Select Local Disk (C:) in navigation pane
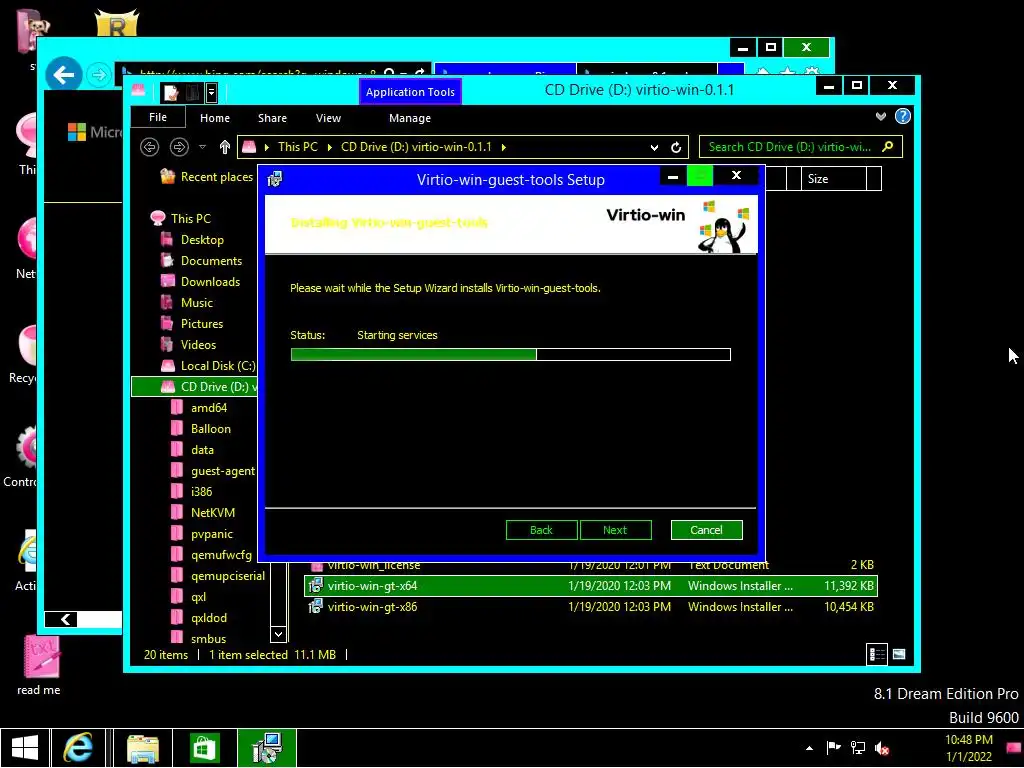The width and height of the screenshot is (1024, 768). coord(208,366)
